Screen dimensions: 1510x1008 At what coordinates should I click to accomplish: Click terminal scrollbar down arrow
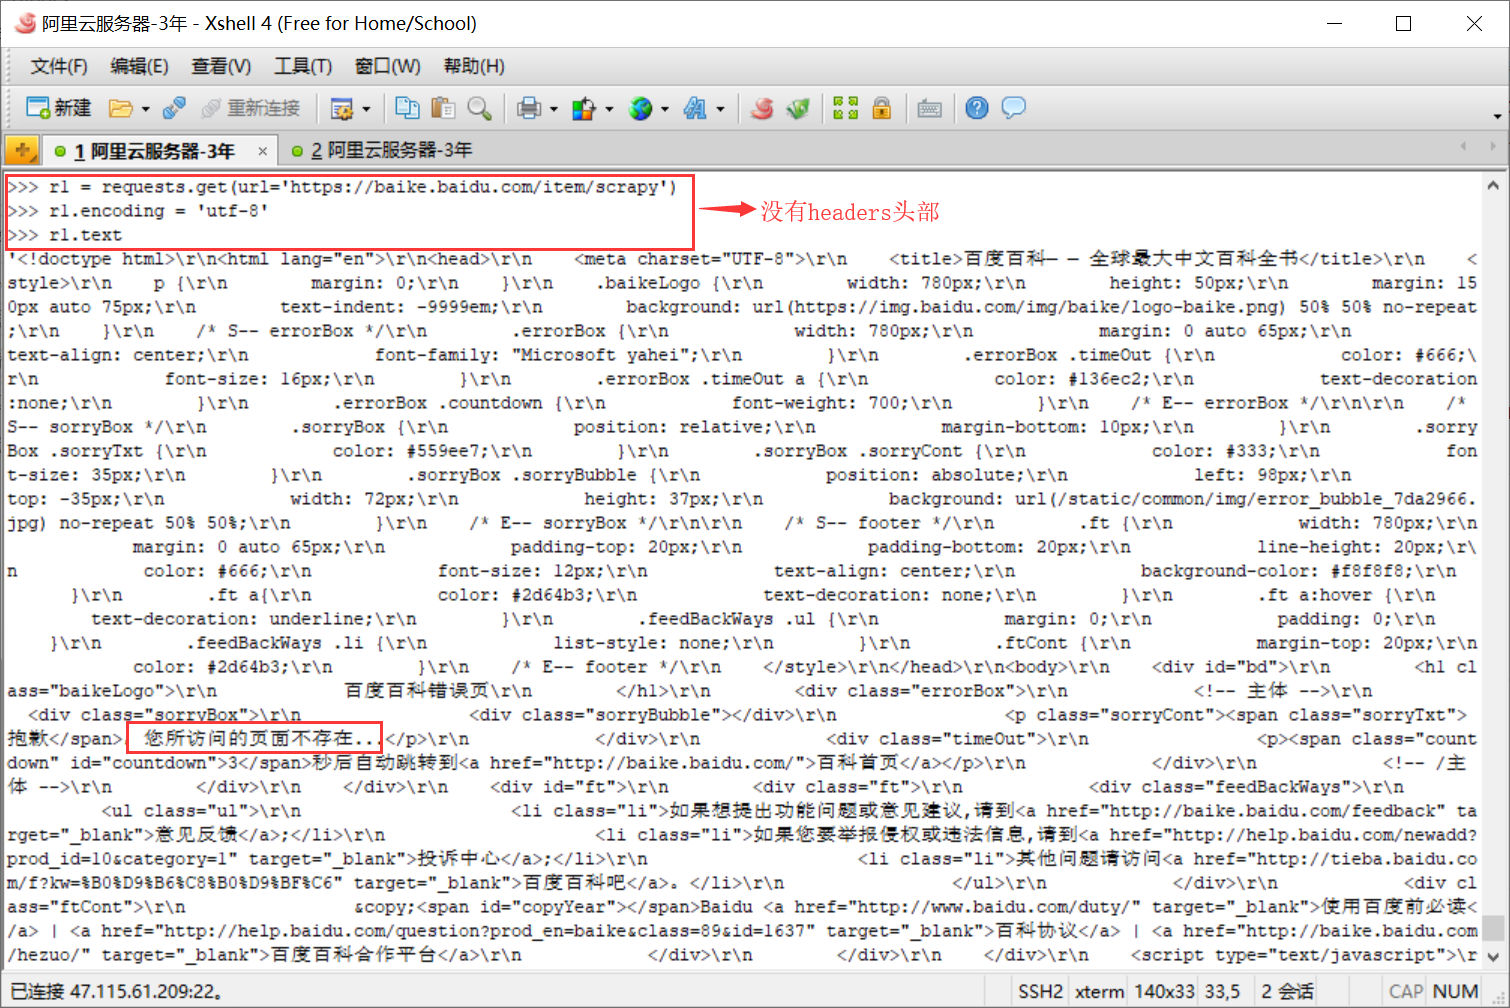1493,956
